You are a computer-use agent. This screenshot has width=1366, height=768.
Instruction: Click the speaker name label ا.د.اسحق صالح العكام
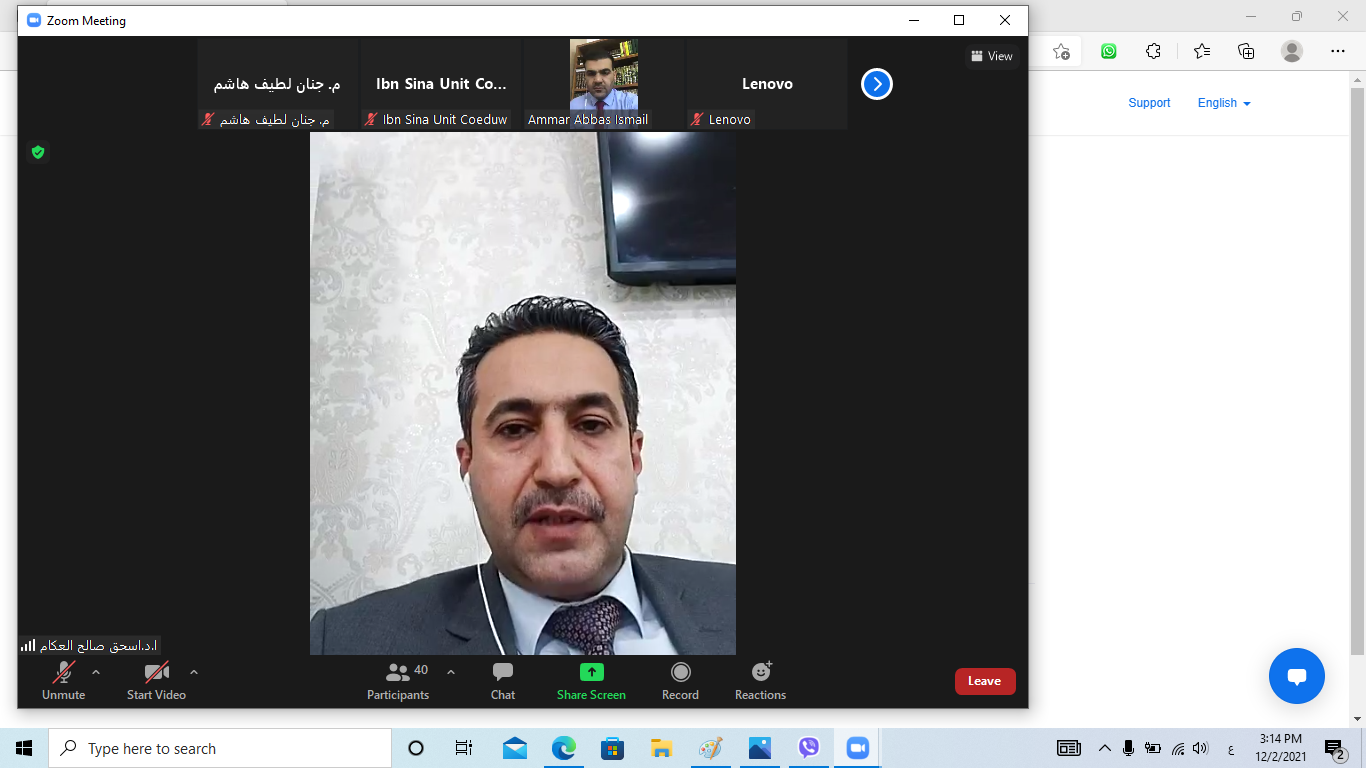(x=99, y=645)
